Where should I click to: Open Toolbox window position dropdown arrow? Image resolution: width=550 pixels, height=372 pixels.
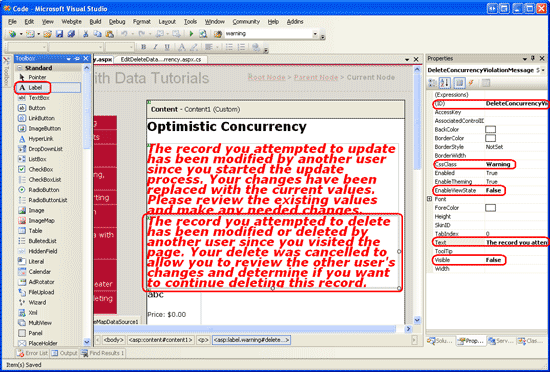pos(69,59)
